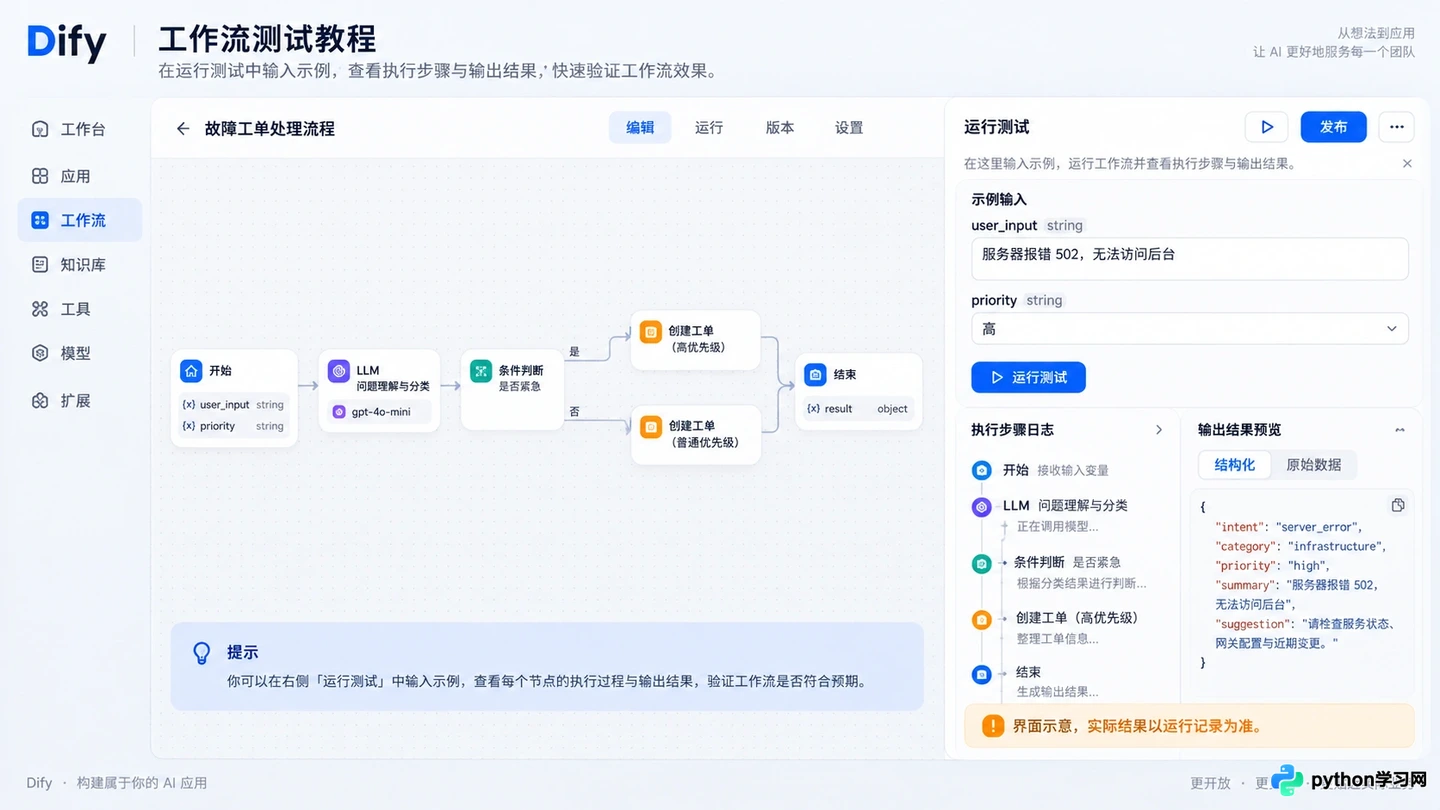Click the gpt-4o-mini model label in the LLM node
Viewport: 1440px width, 810px height.
coord(380,411)
